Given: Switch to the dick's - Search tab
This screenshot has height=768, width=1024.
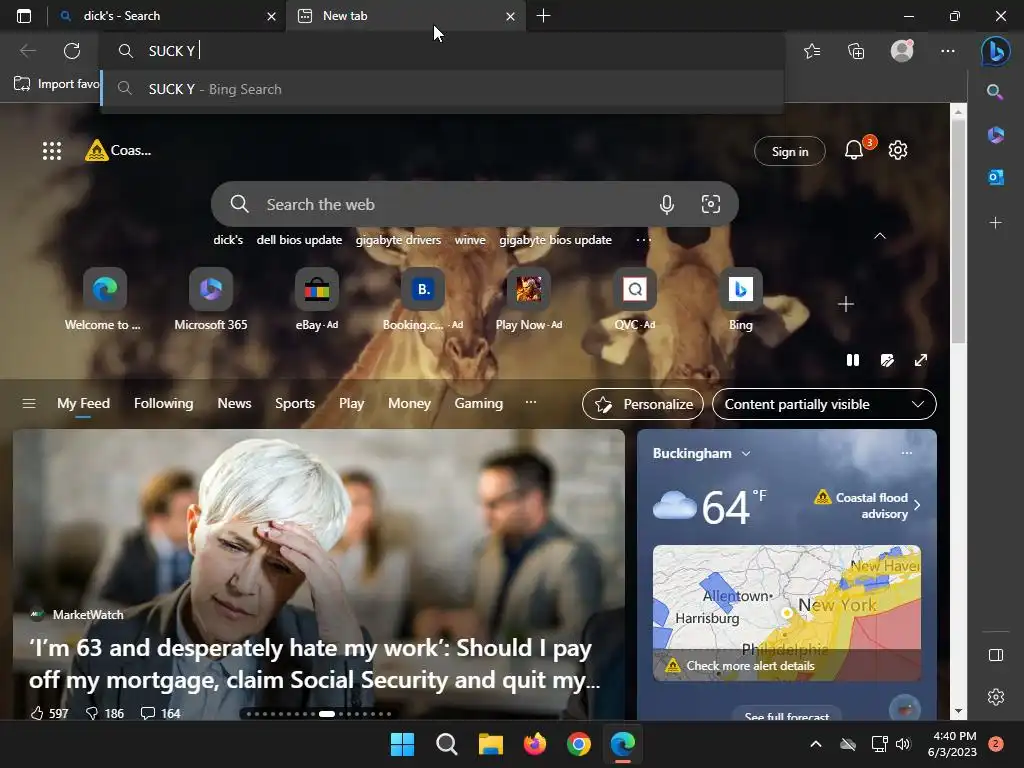Looking at the screenshot, I should (x=167, y=16).
